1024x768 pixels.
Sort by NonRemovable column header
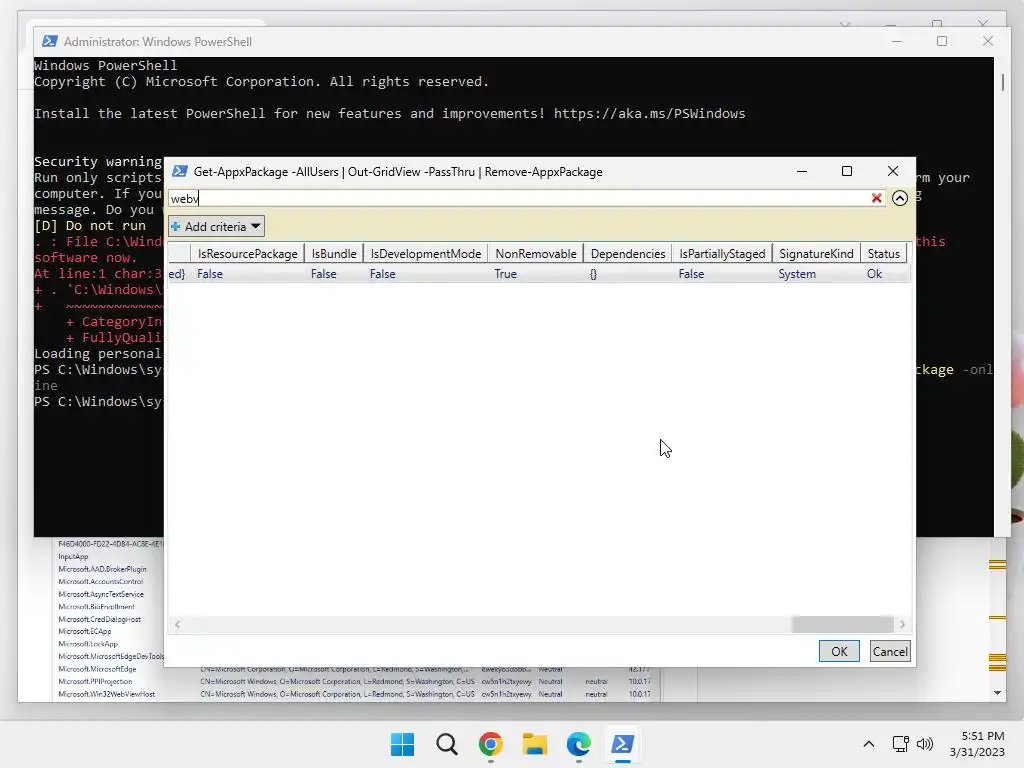pyautogui.click(x=536, y=253)
